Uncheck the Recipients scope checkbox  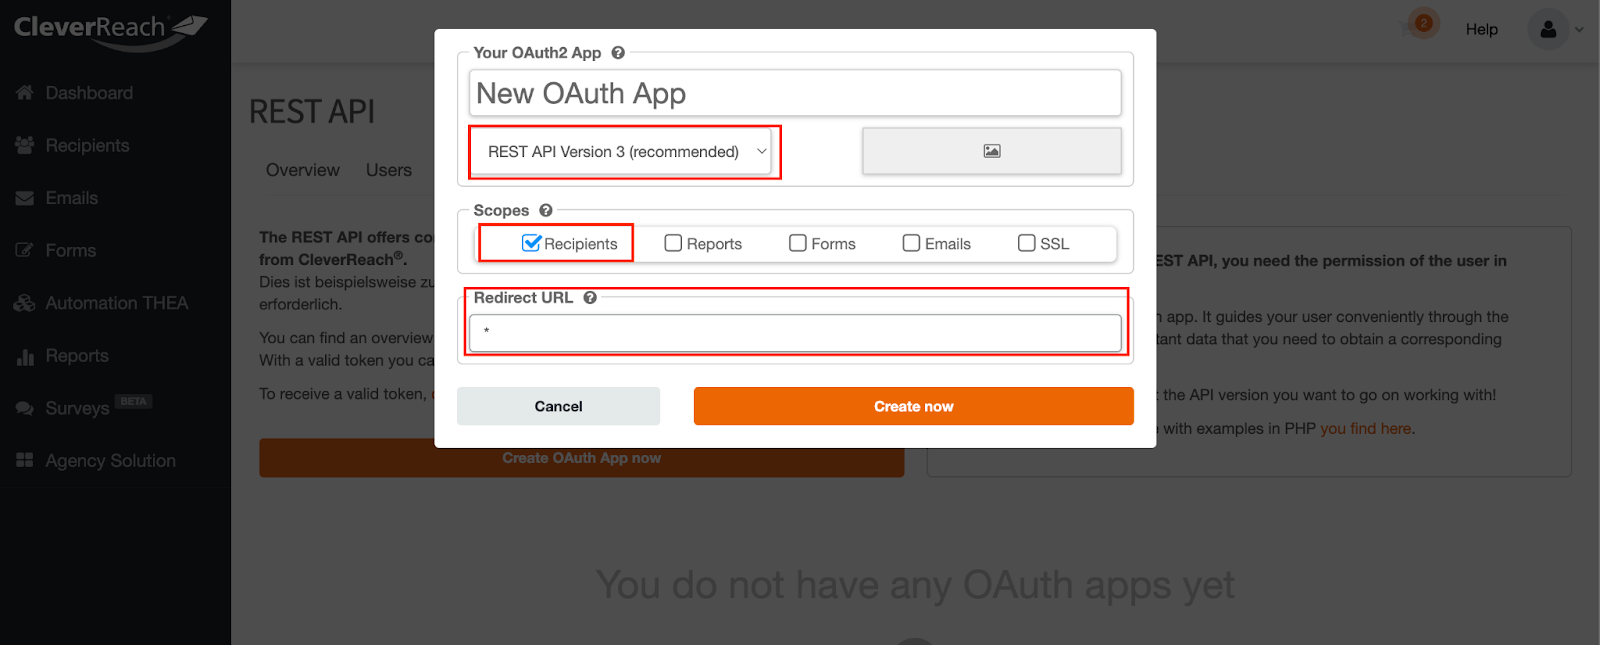tap(532, 243)
